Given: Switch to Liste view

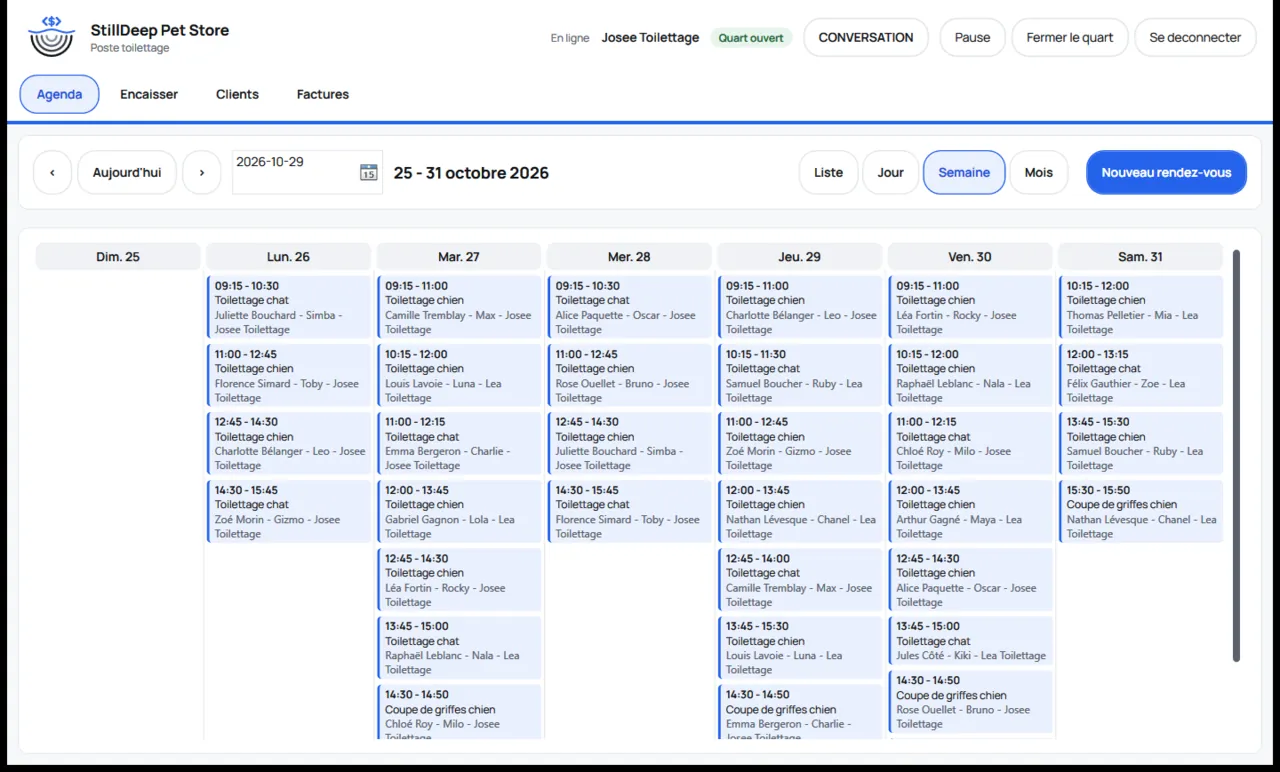Looking at the screenshot, I should point(828,172).
